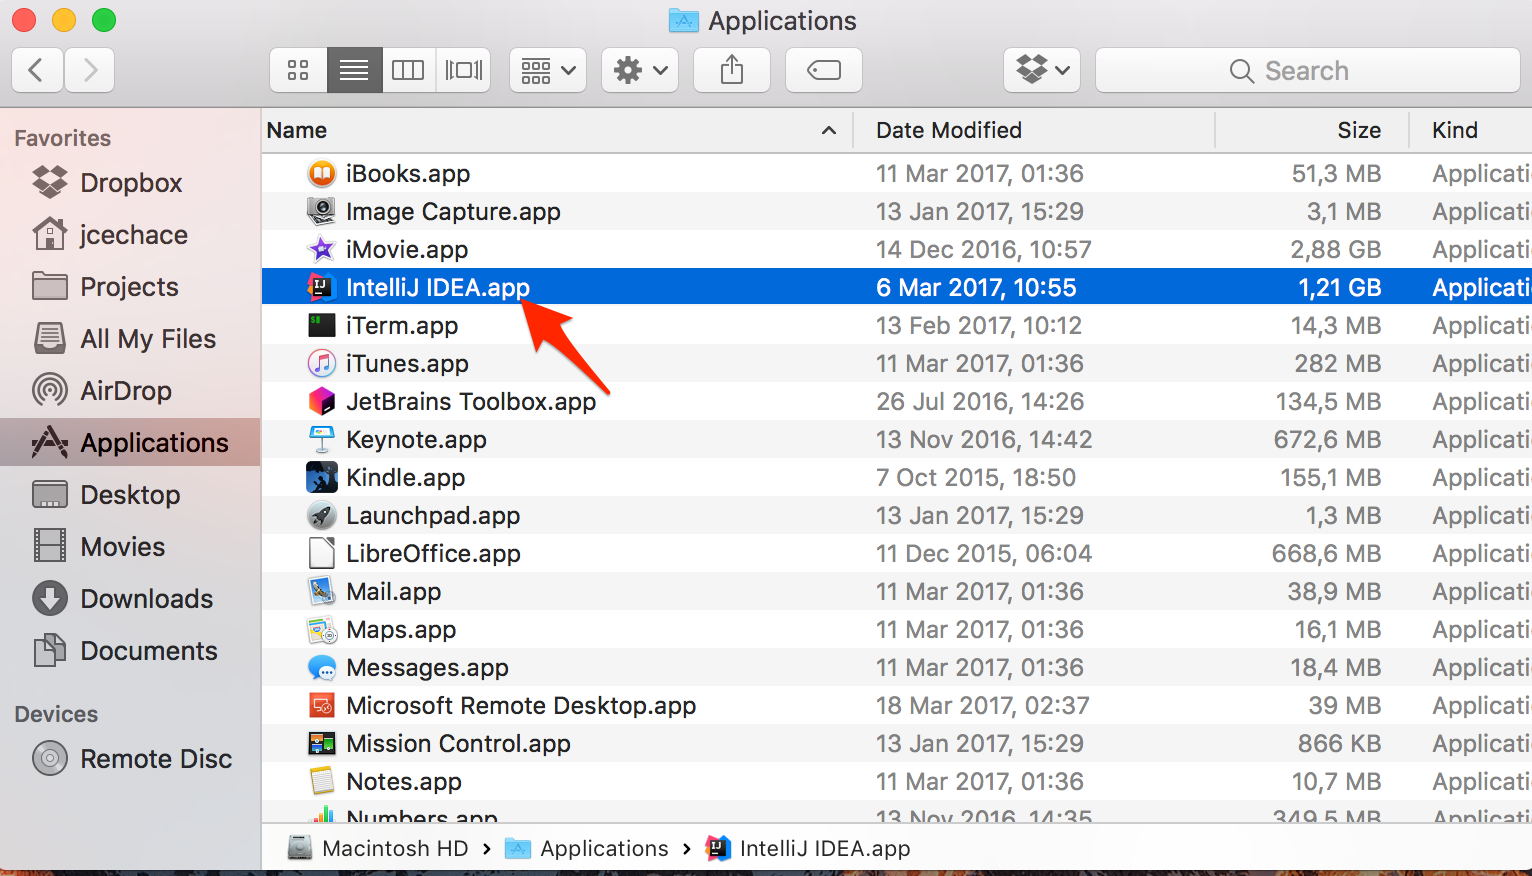Select the iBooks.app file name
The image size is (1532, 876).
[x=408, y=173]
